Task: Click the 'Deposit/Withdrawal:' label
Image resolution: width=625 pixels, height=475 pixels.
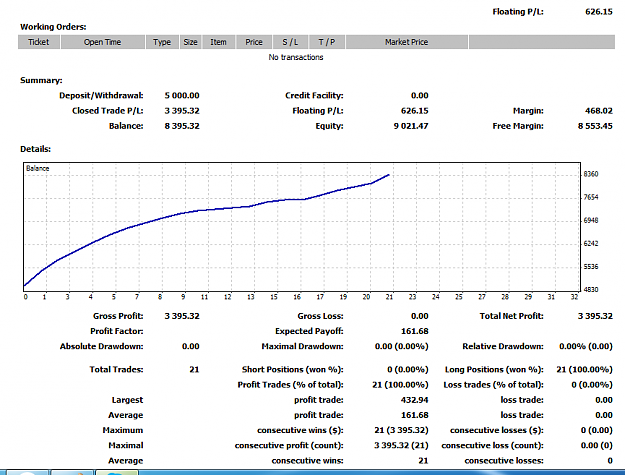Action: (101, 96)
